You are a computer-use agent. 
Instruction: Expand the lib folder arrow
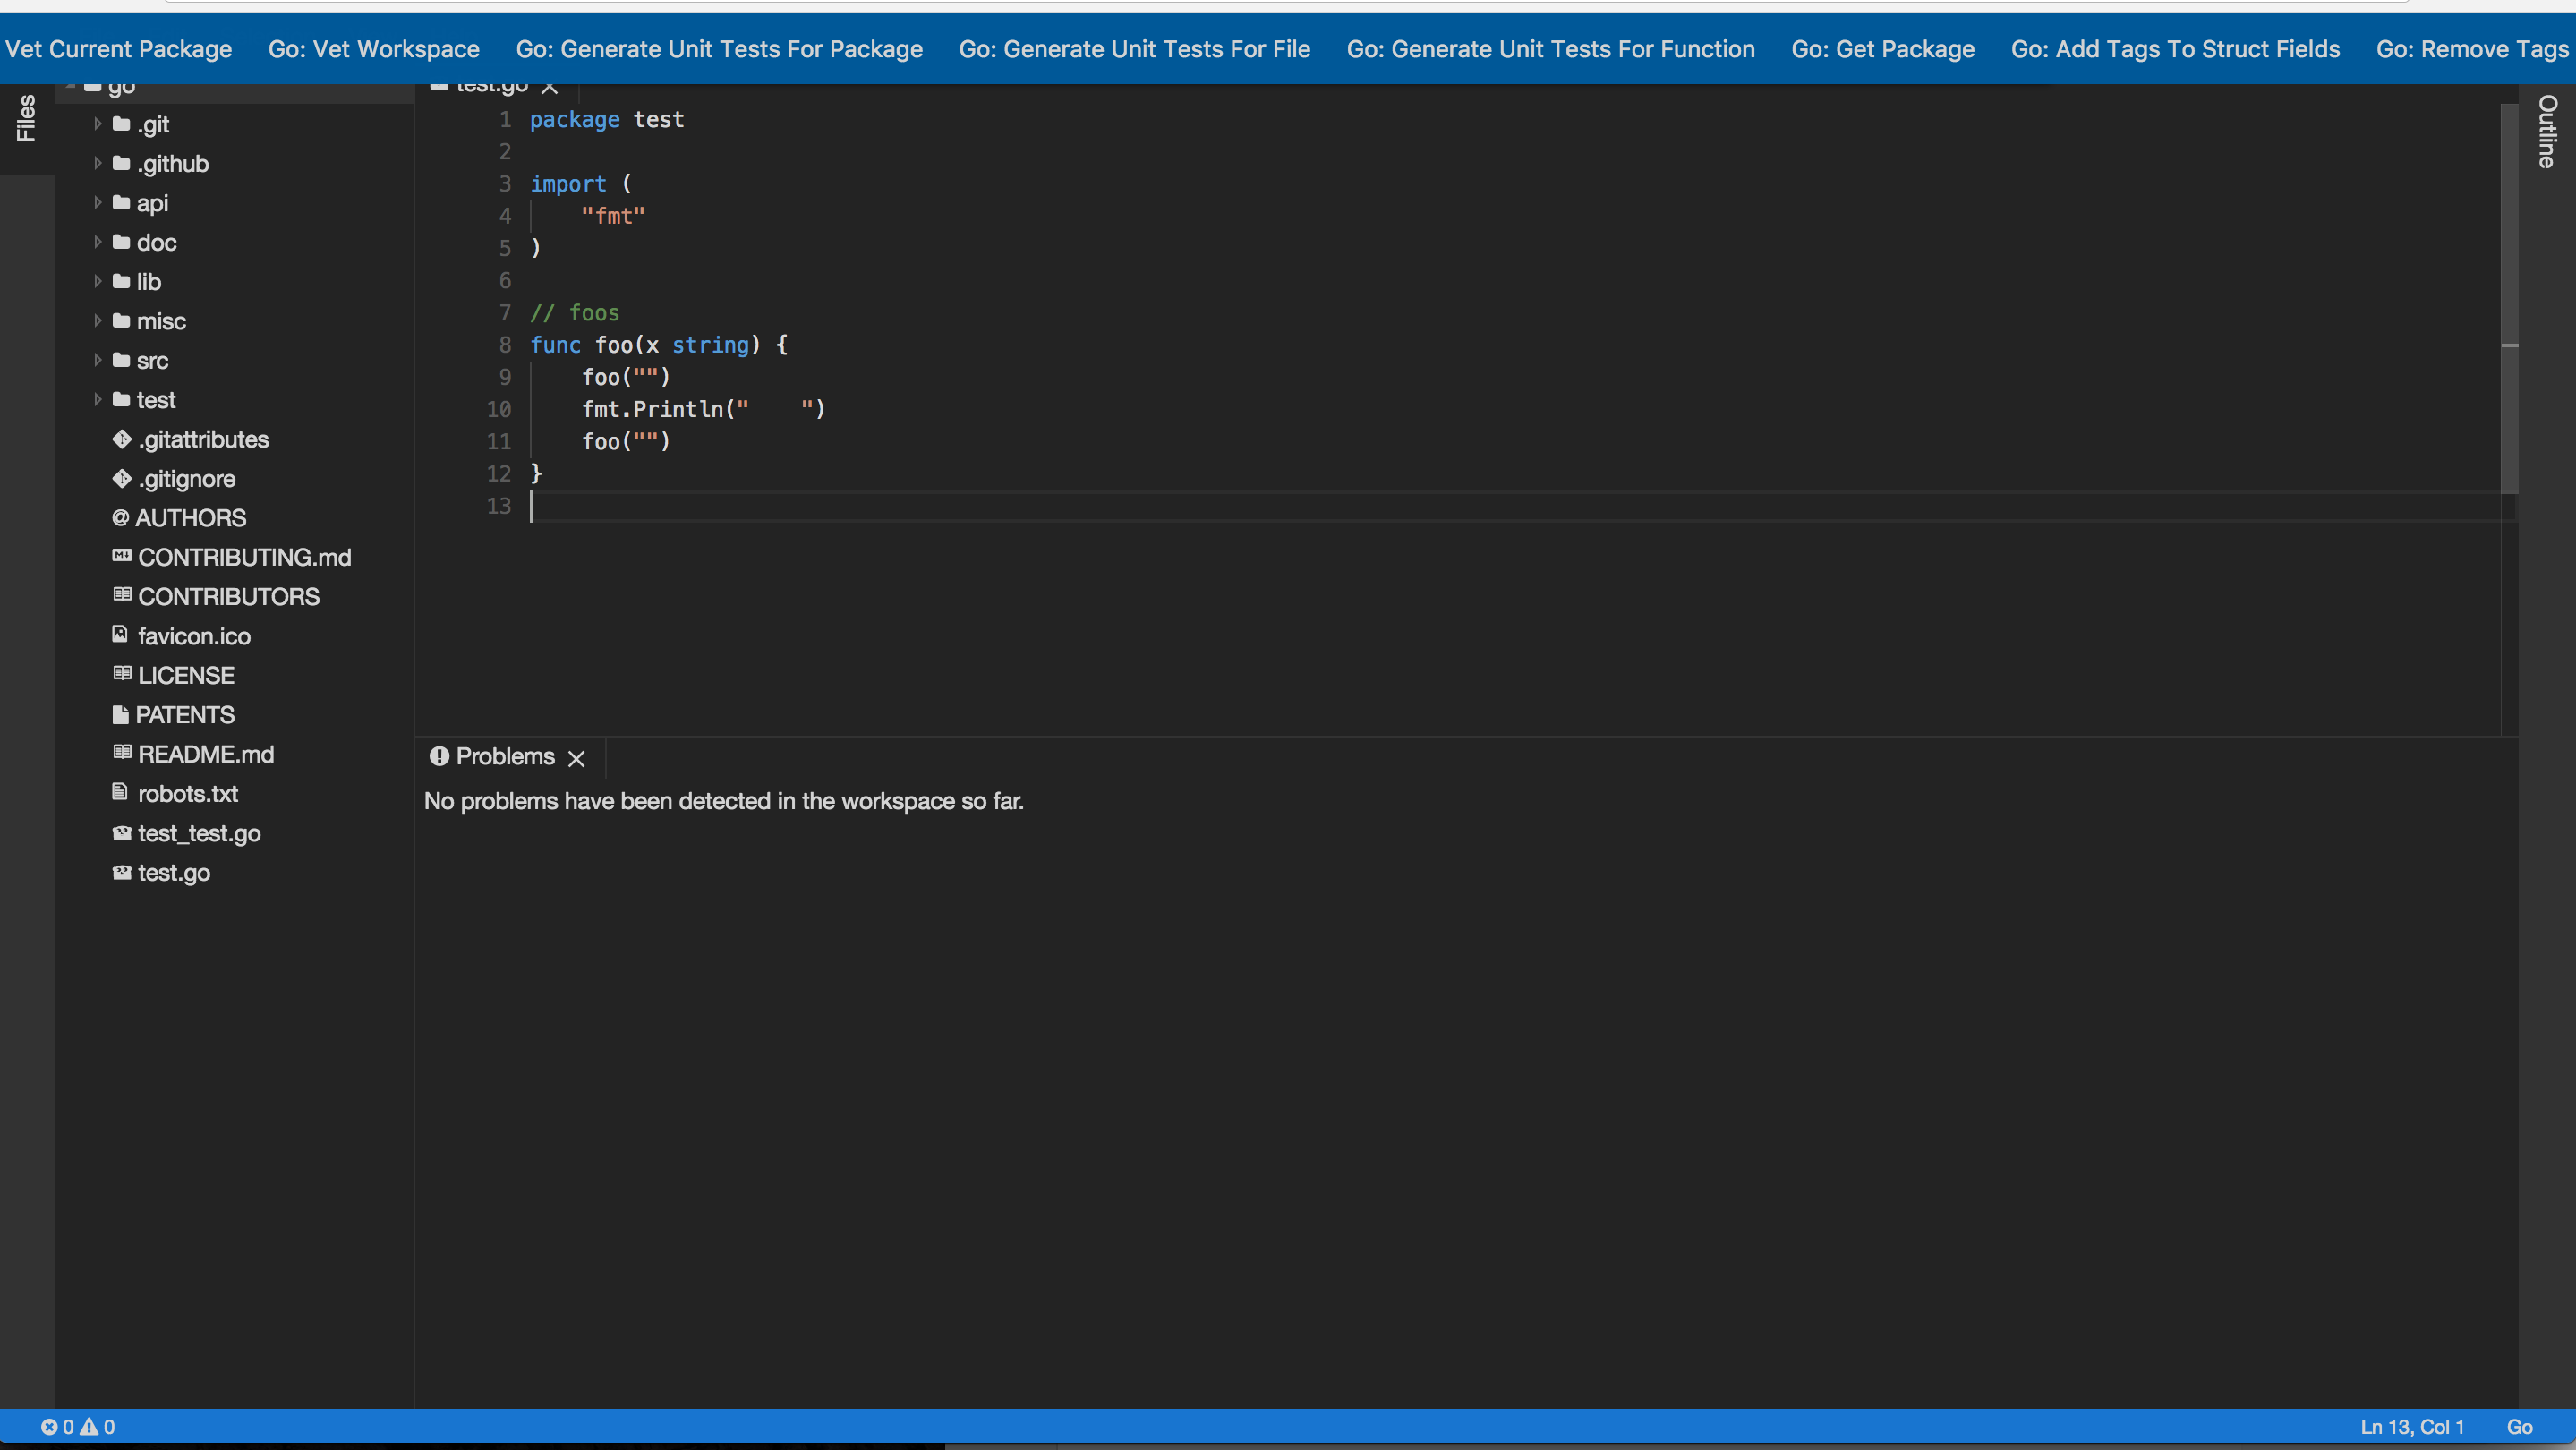click(97, 282)
